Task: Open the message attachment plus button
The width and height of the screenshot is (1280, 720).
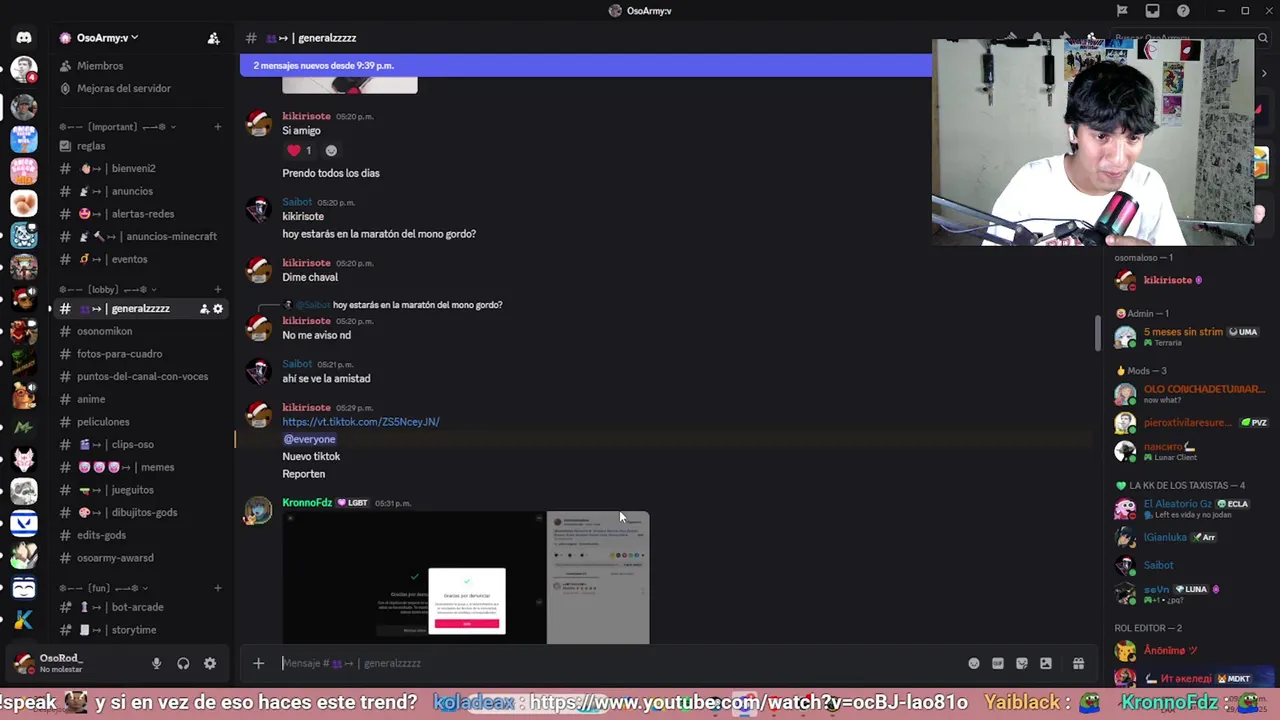Action: click(x=258, y=663)
